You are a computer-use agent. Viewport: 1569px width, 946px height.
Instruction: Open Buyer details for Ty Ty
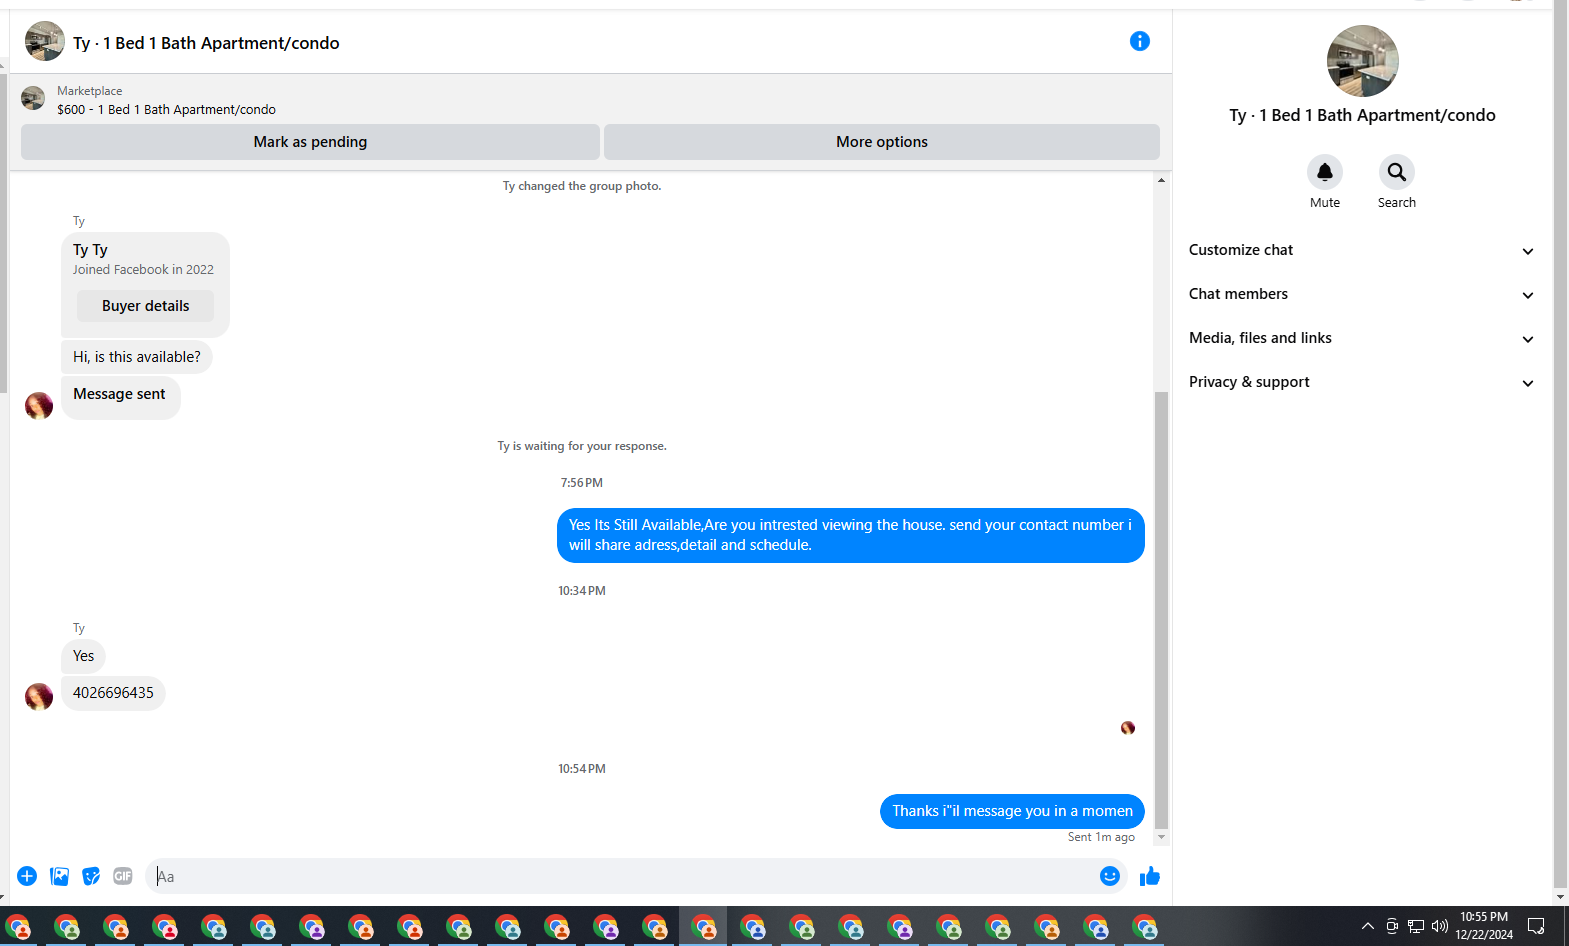tap(145, 306)
